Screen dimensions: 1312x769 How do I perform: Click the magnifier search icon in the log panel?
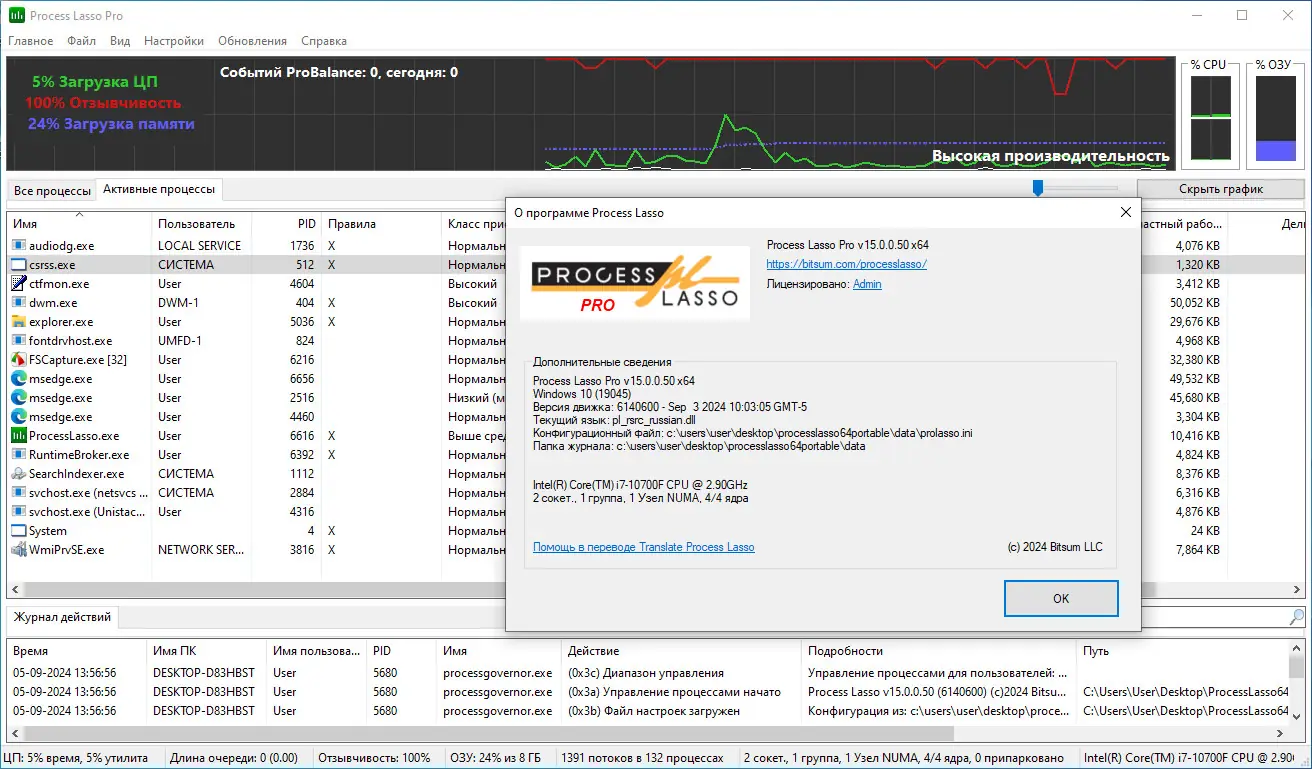pos(1297,617)
